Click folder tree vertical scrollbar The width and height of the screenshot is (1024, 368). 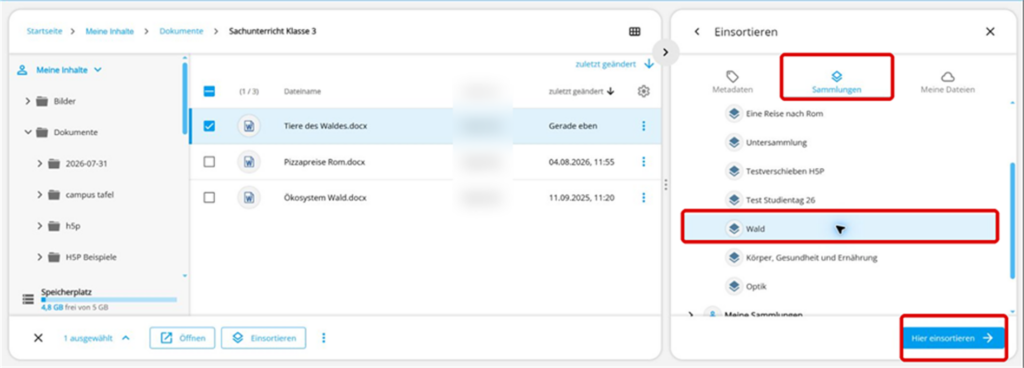click(185, 99)
